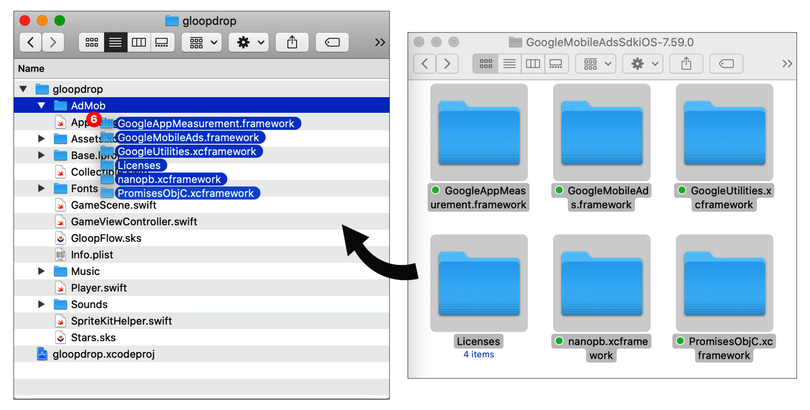Switch gloopdrop window to column view

(138, 42)
